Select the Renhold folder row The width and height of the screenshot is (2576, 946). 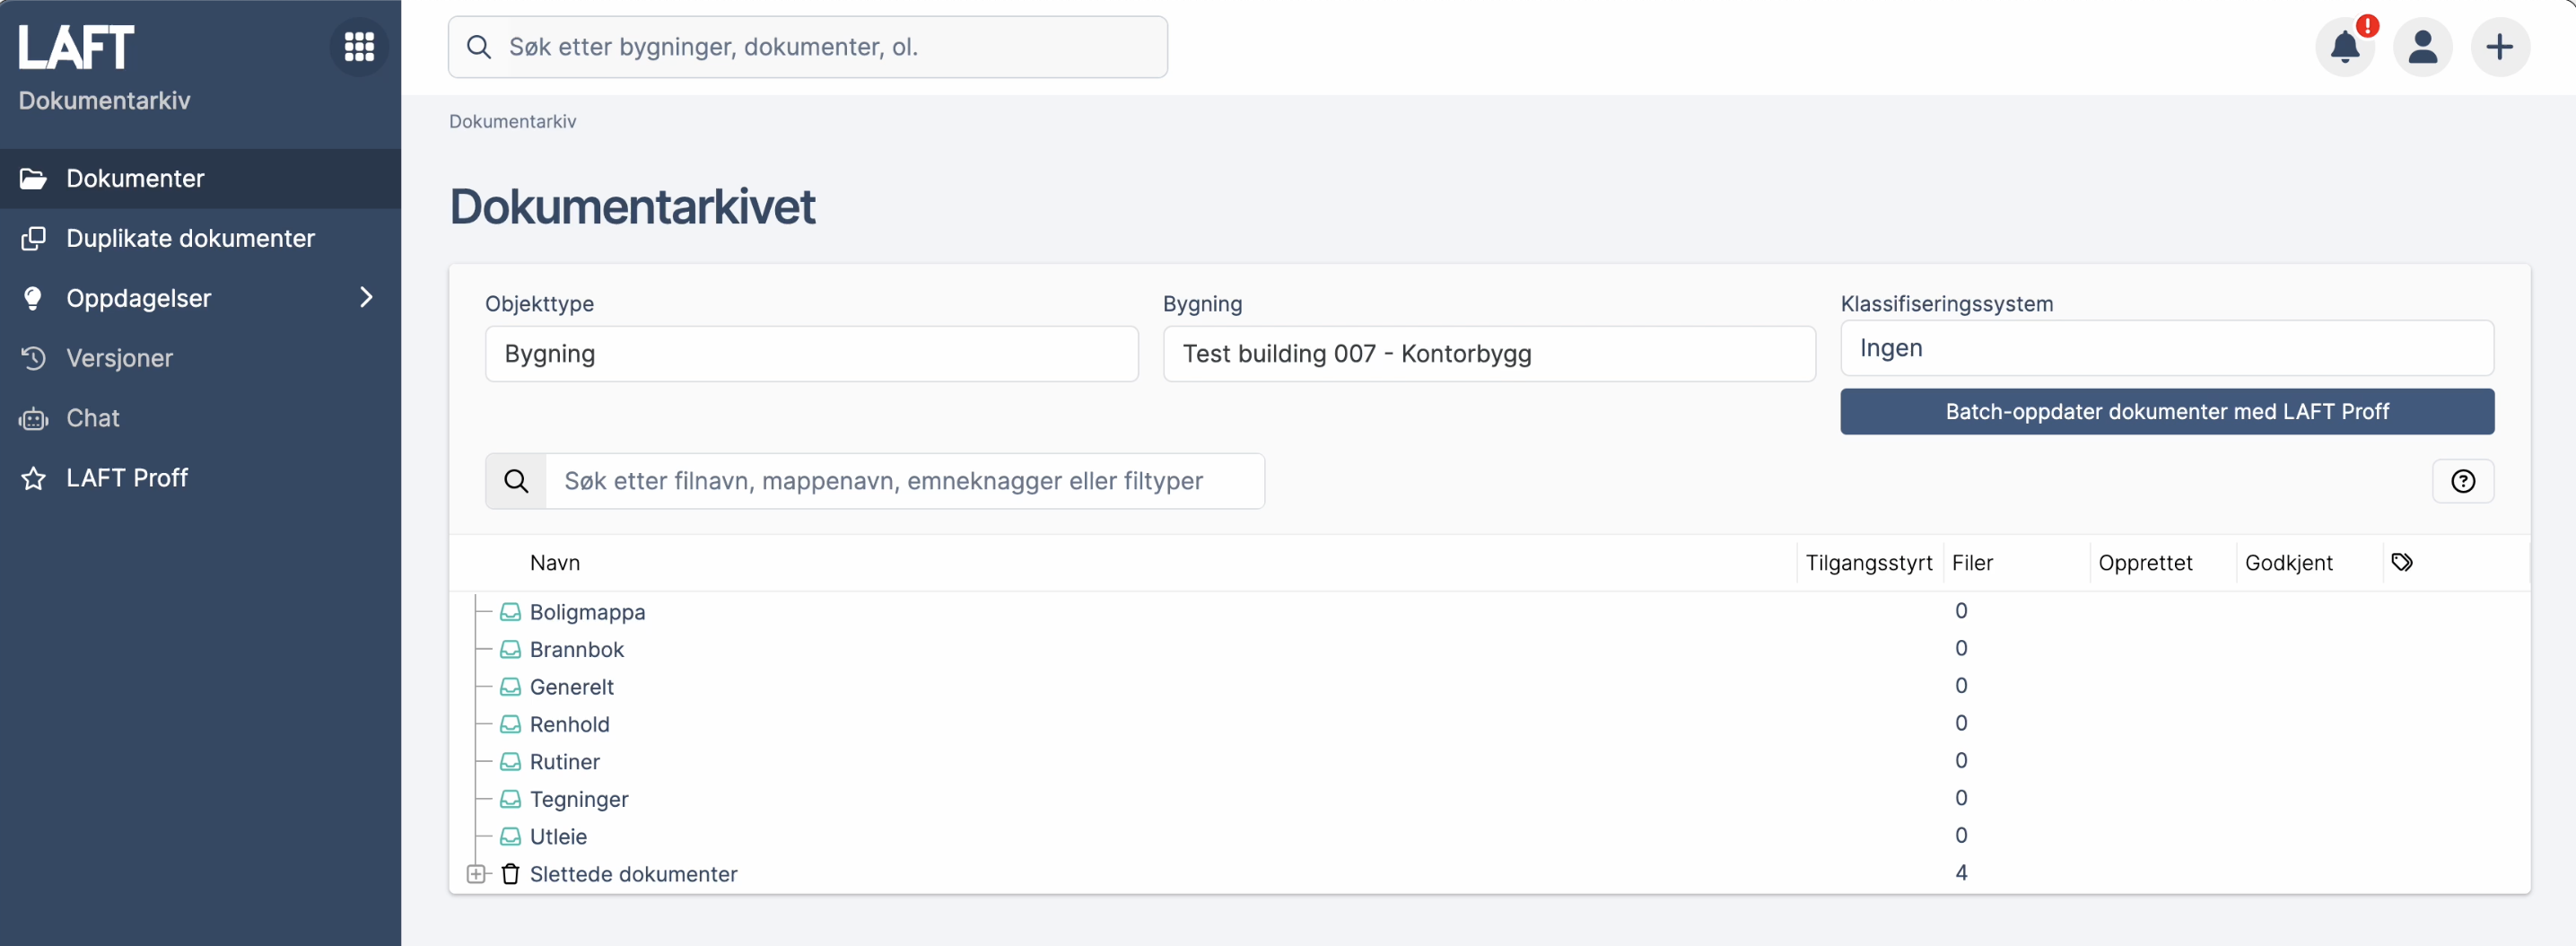tap(1490, 724)
